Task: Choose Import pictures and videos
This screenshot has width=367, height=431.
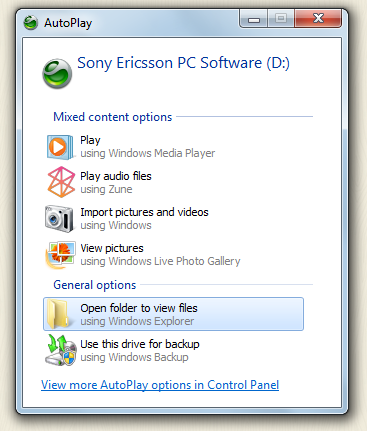Action: click(x=173, y=219)
